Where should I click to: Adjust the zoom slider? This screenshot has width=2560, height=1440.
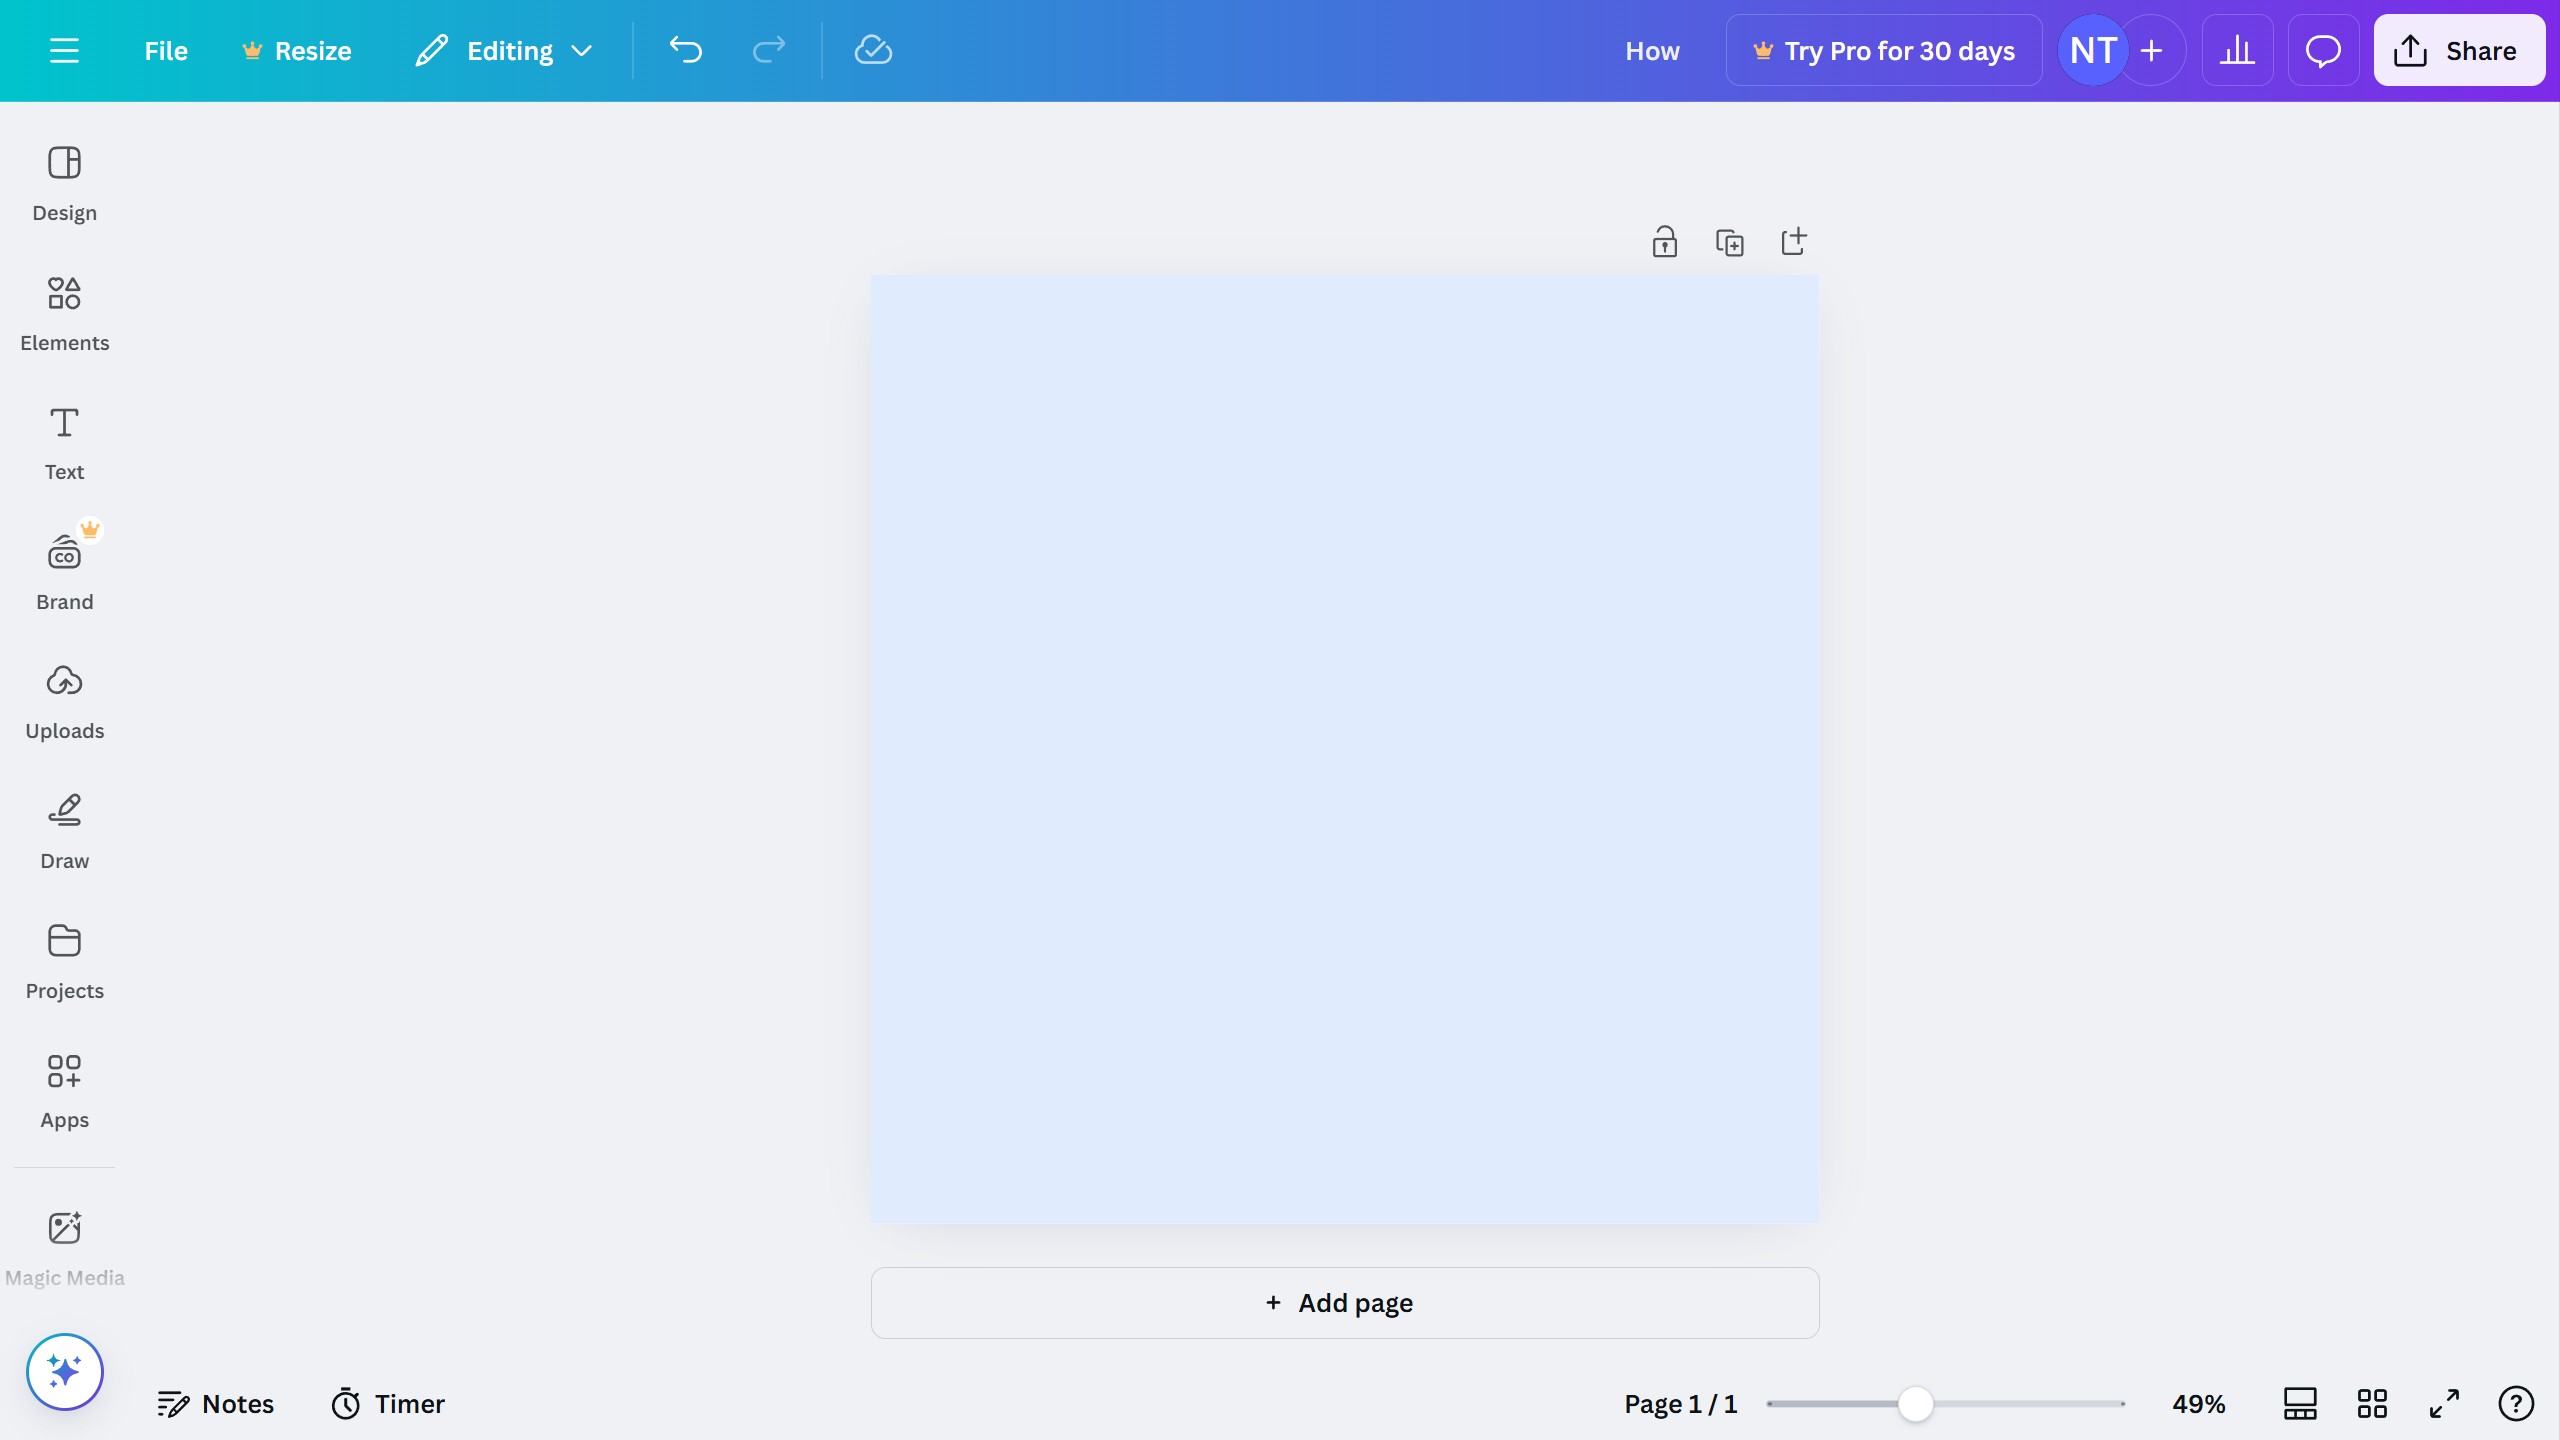tap(1913, 1403)
